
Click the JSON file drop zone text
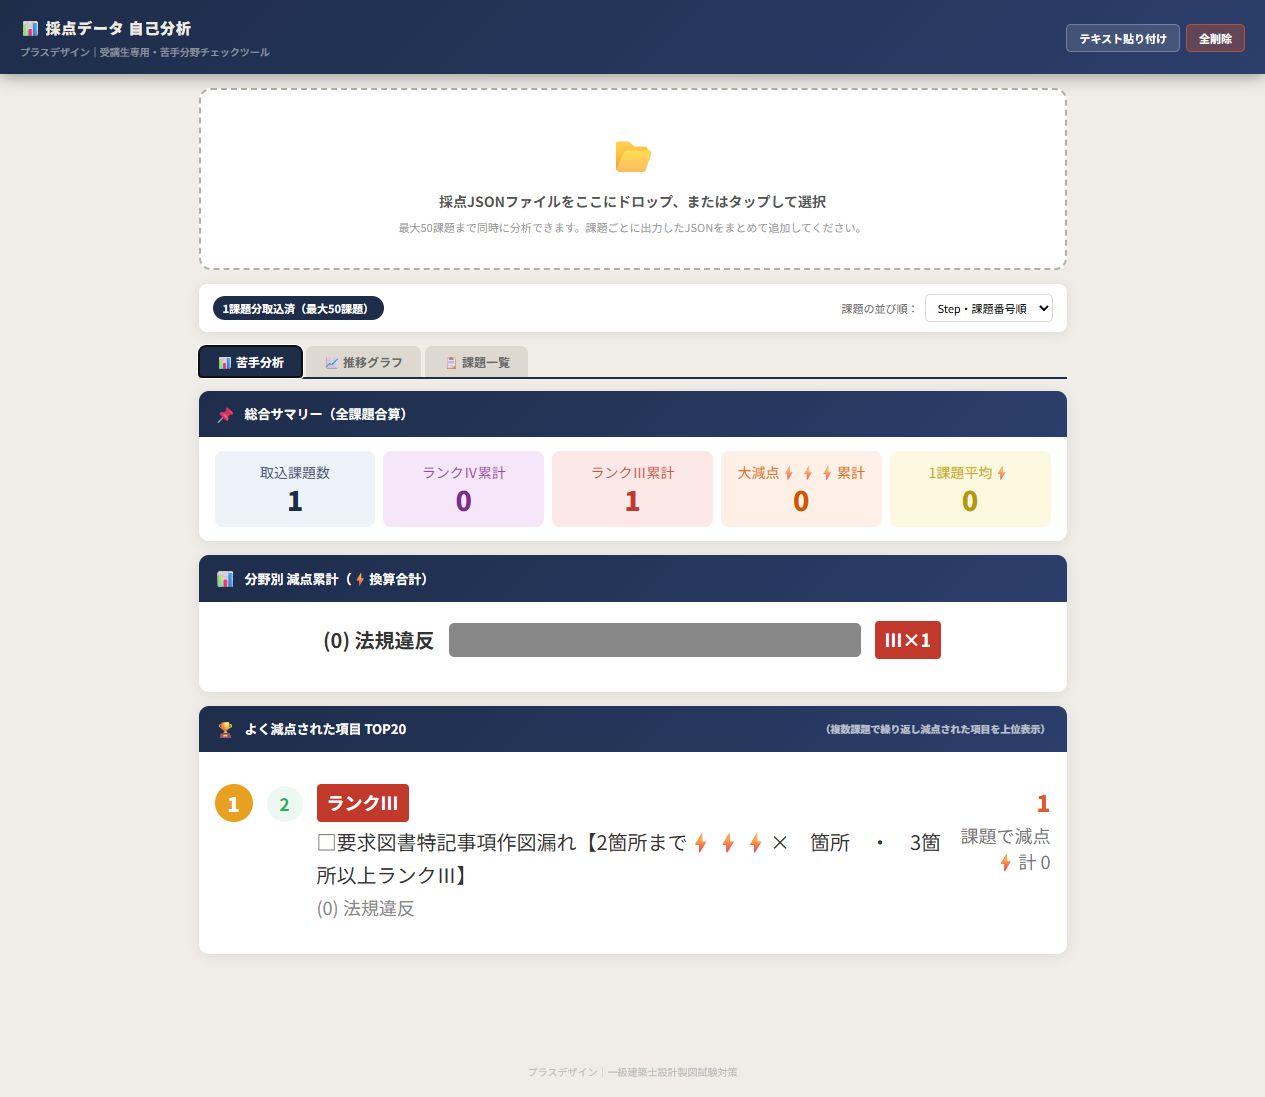633,201
